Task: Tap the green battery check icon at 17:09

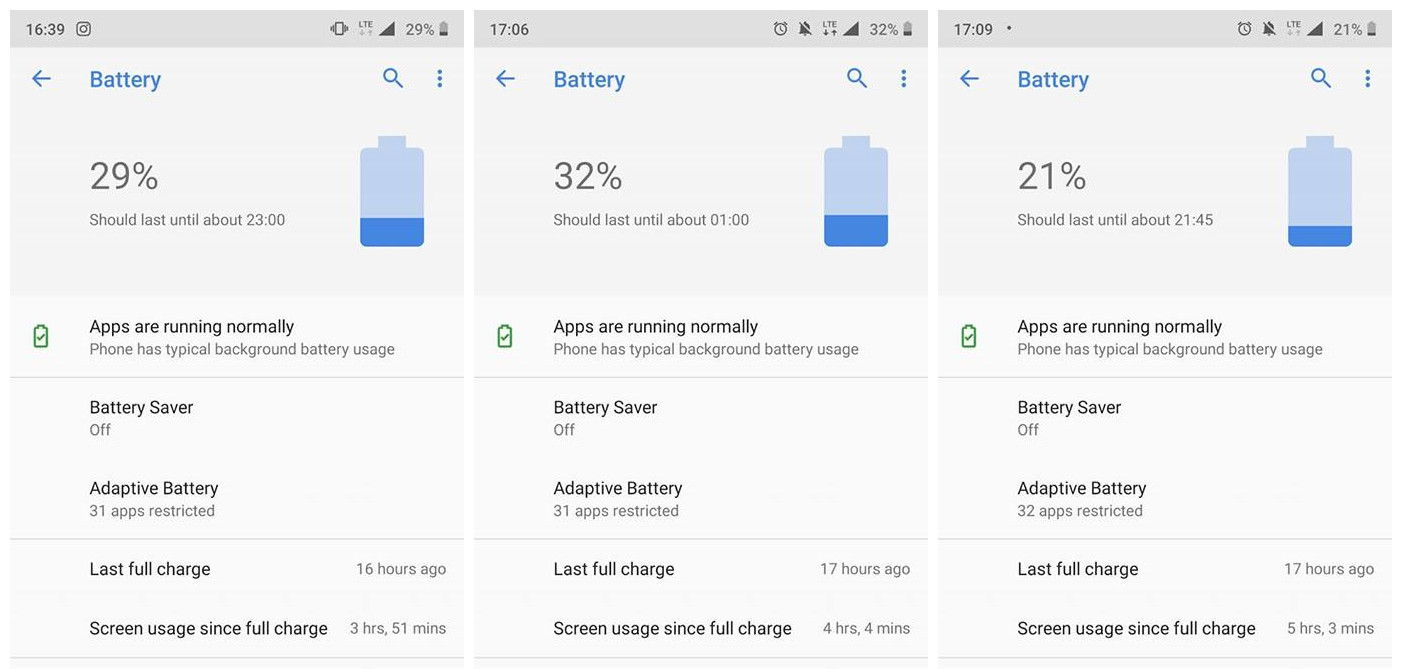Action: pyautogui.click(x=968, y=336)
